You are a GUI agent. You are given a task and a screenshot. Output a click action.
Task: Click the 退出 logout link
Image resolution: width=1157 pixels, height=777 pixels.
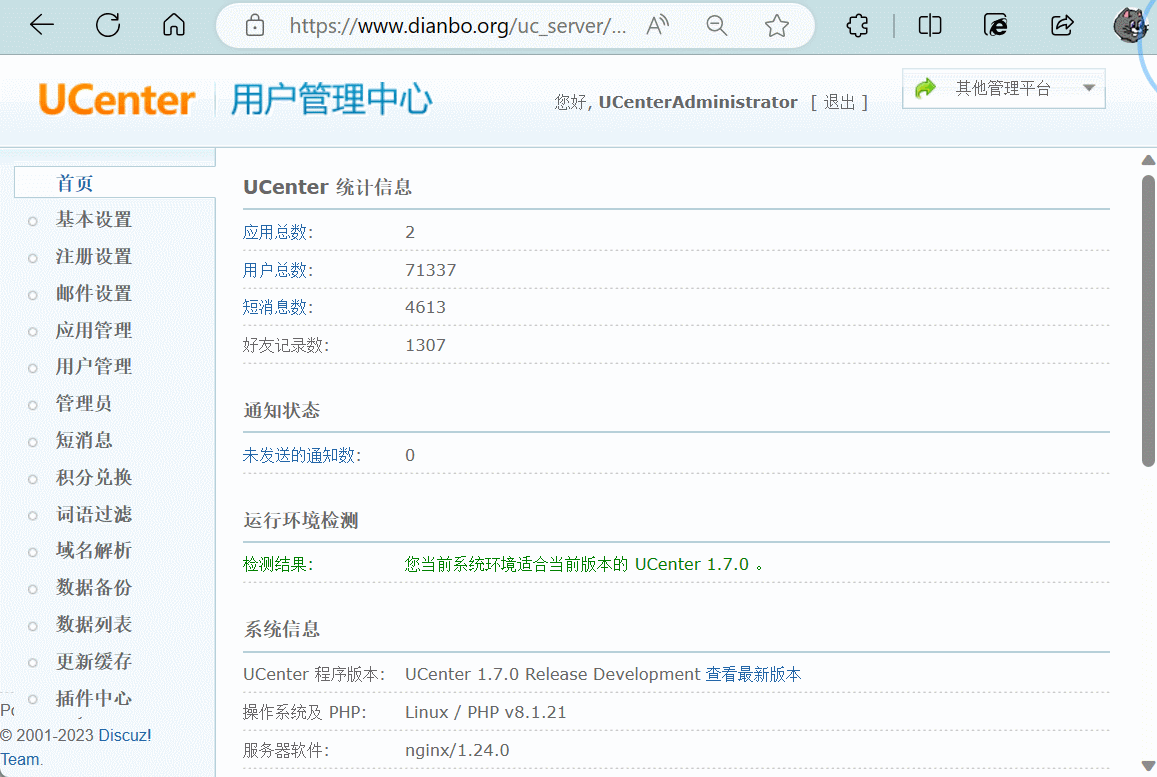pos(839,102)
